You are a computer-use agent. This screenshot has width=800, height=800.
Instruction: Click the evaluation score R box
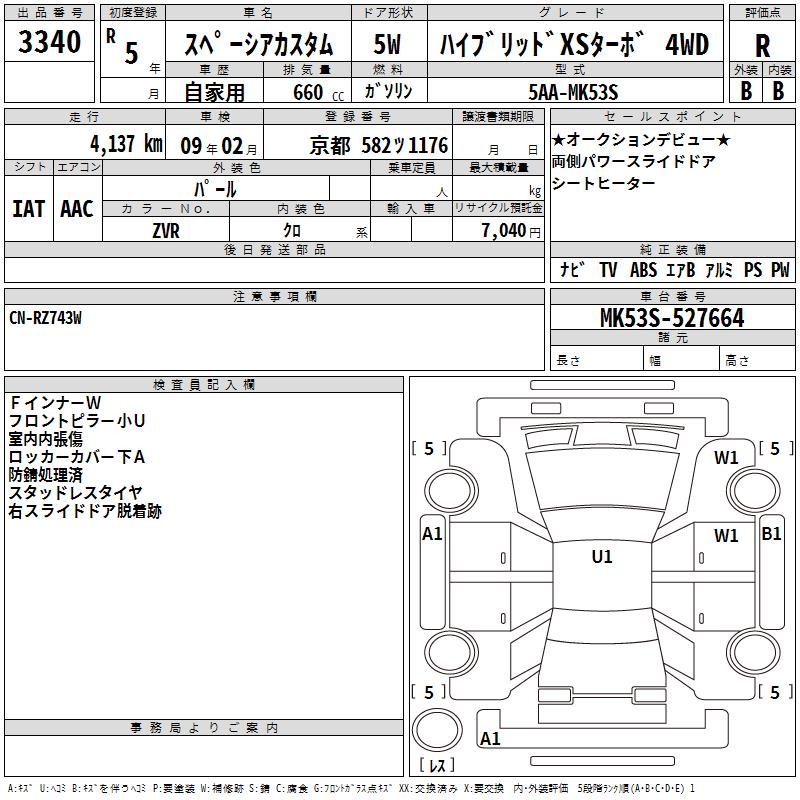click(x=761, y=46)
